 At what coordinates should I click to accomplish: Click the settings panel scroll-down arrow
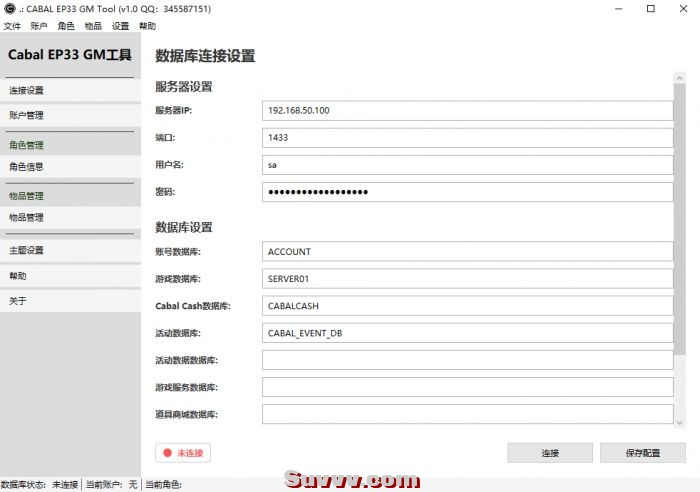tap(679, 422)
